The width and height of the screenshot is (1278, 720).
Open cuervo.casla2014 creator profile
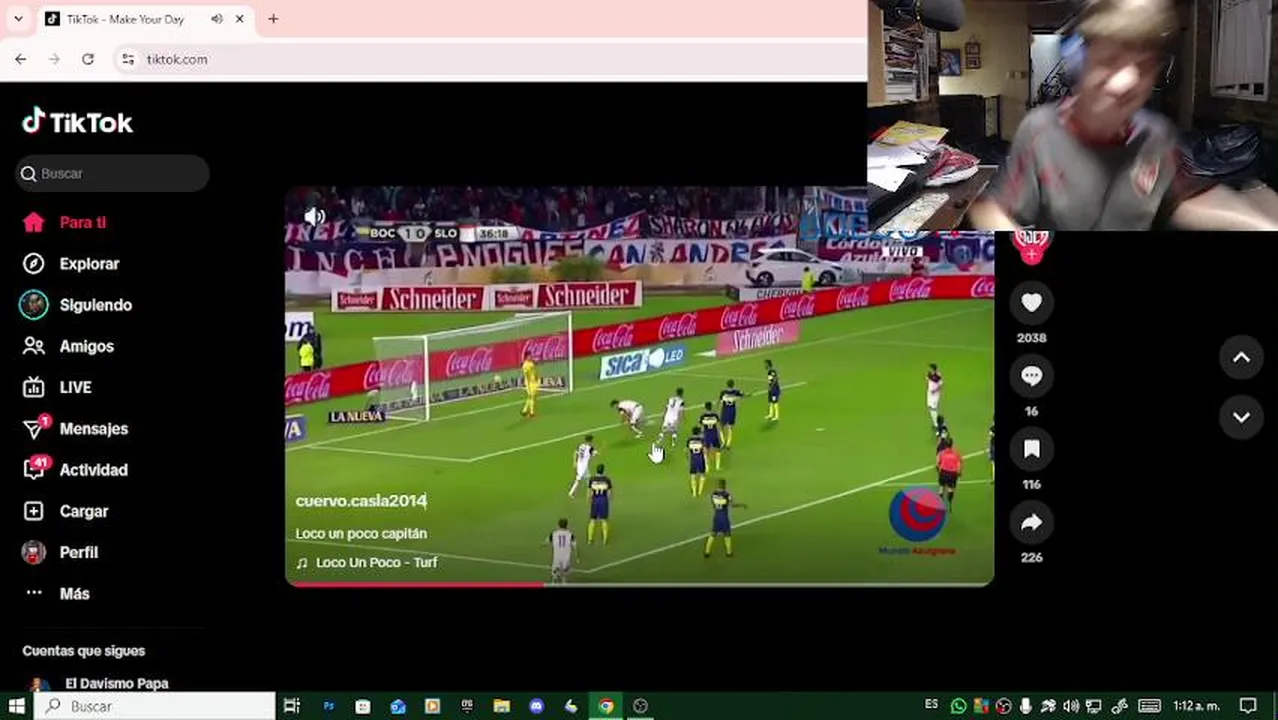click(x=361, y=501)
